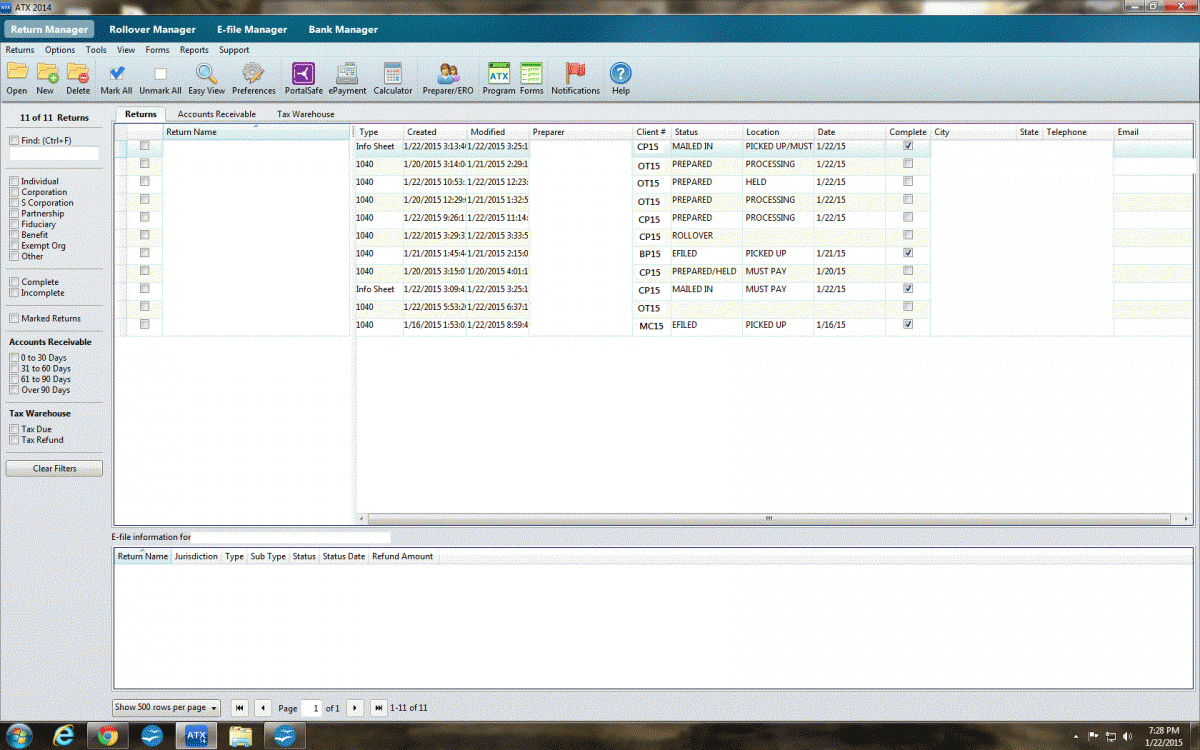Viewport: 1200px width, 750px height.
Task: Open the Calculator tool
Action: click(x=392, y=72)
